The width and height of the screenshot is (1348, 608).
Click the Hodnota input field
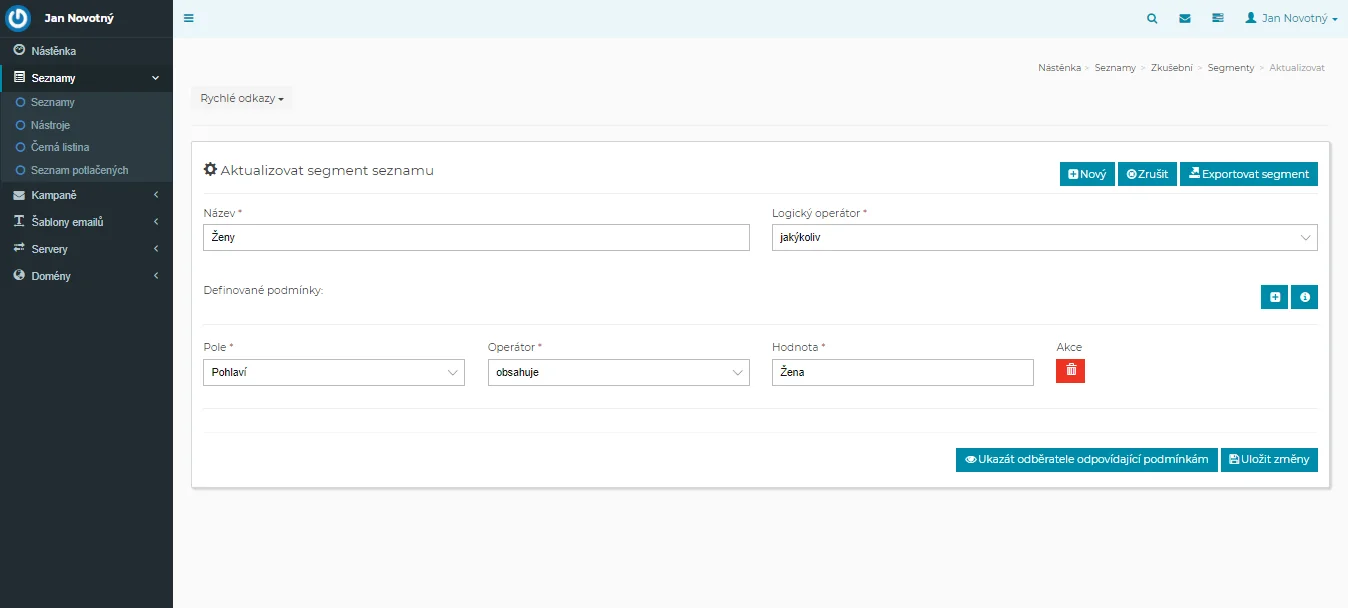click(x=902, y=373)
